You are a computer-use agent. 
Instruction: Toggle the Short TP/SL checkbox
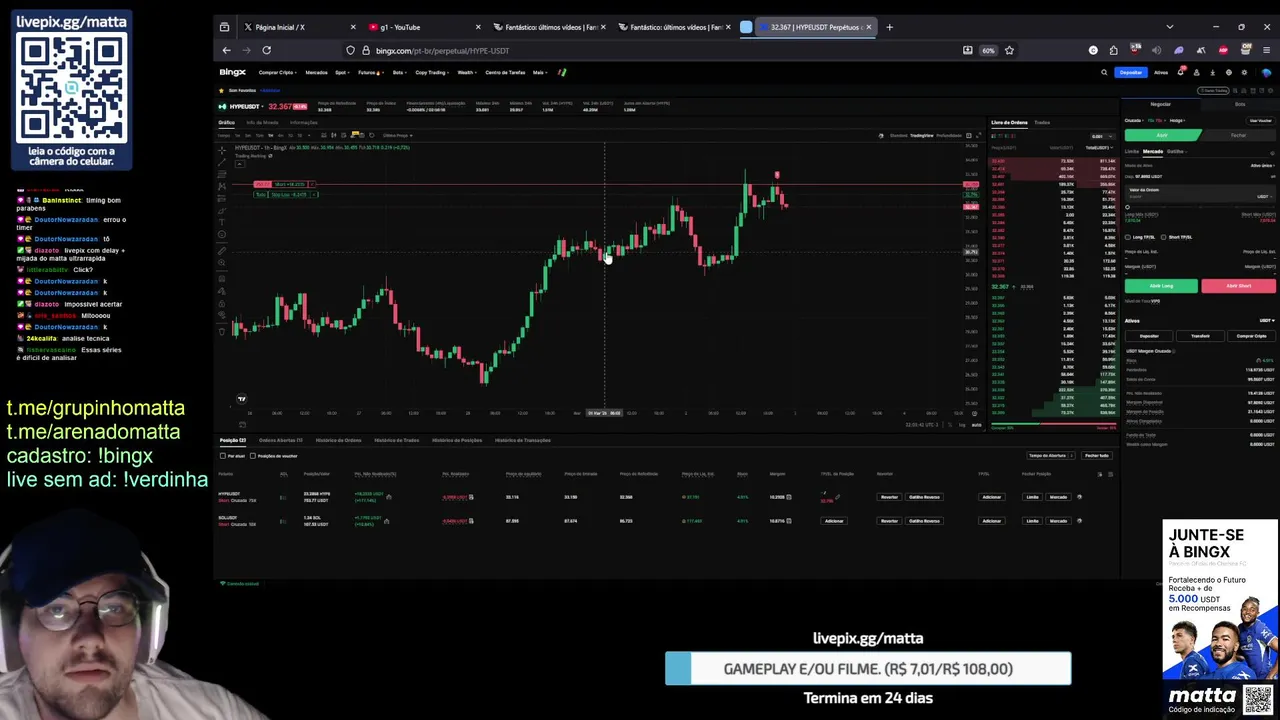1163,237
